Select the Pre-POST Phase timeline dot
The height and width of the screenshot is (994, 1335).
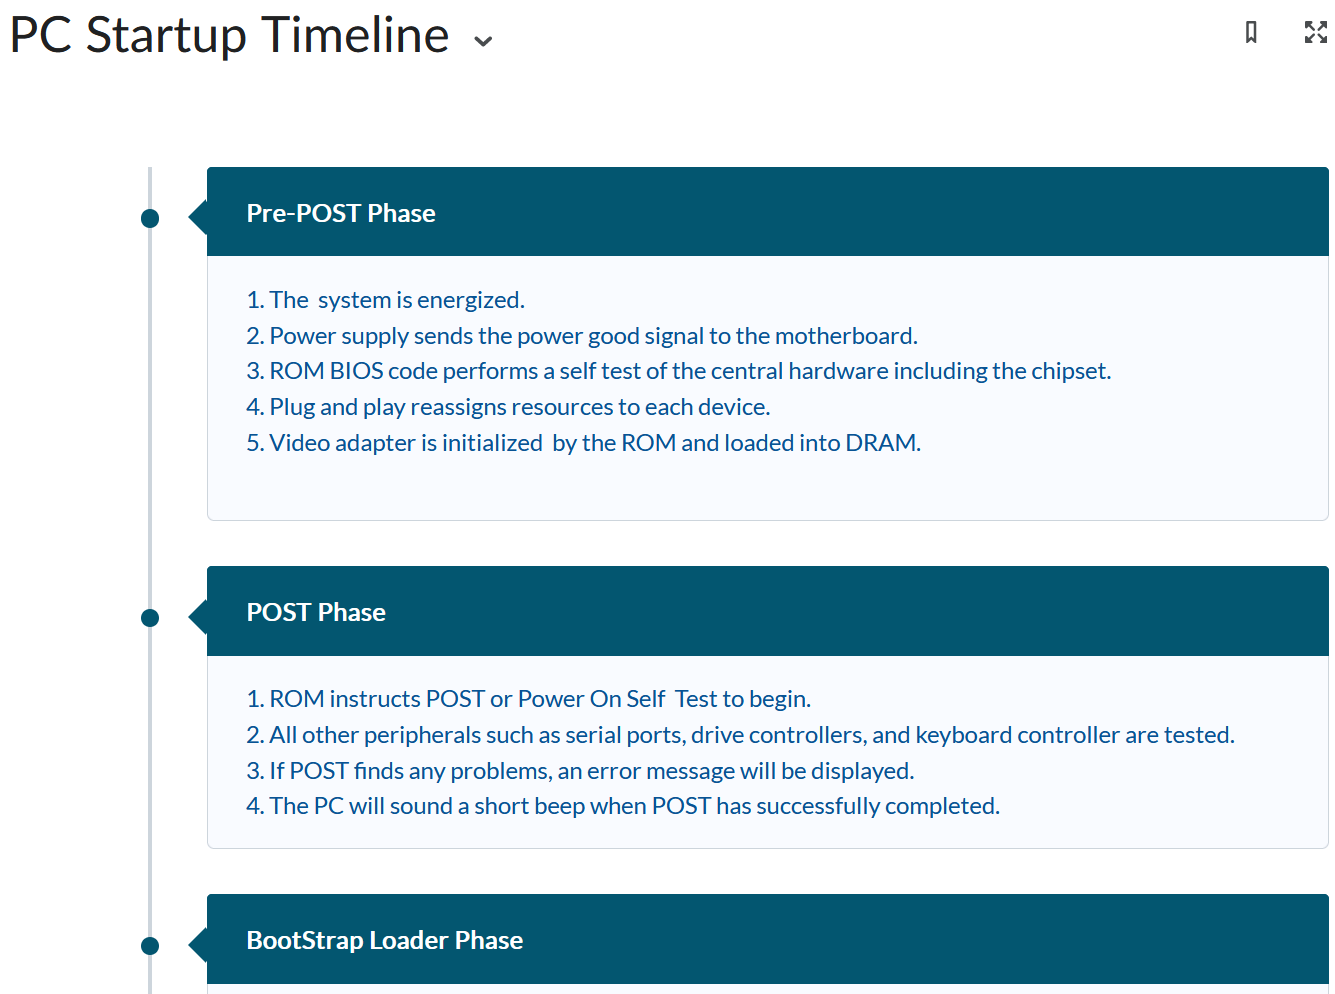pos(150,218)
